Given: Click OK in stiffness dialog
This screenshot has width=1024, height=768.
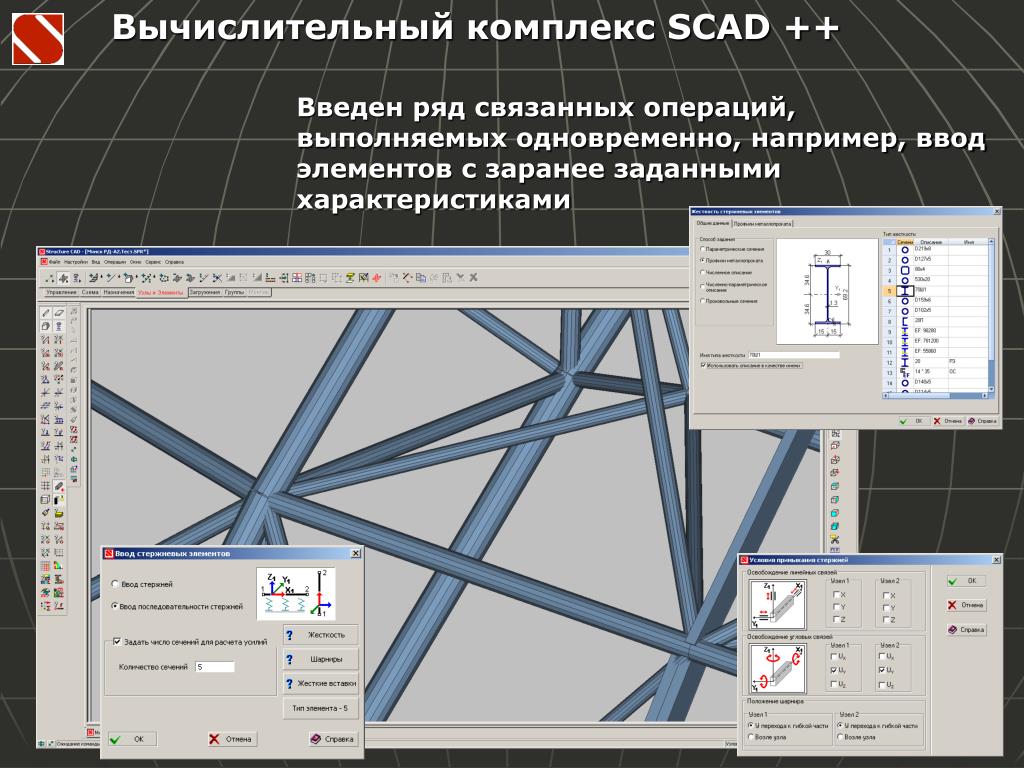Looking at the screenshot, I should pyautogui.click(x=914, y=421).
